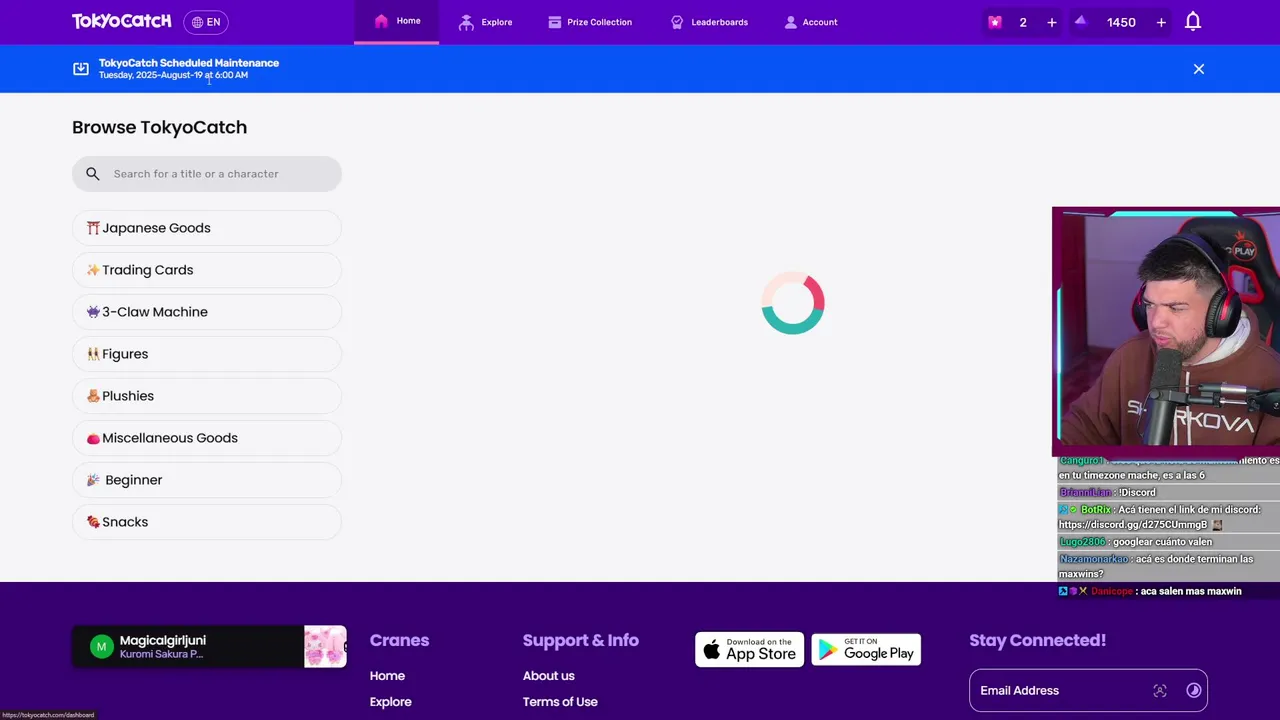Viewport: 1280px width, 720px height.
Task: Select the Miscellaneous Goods category
Action: pos(207,438)
